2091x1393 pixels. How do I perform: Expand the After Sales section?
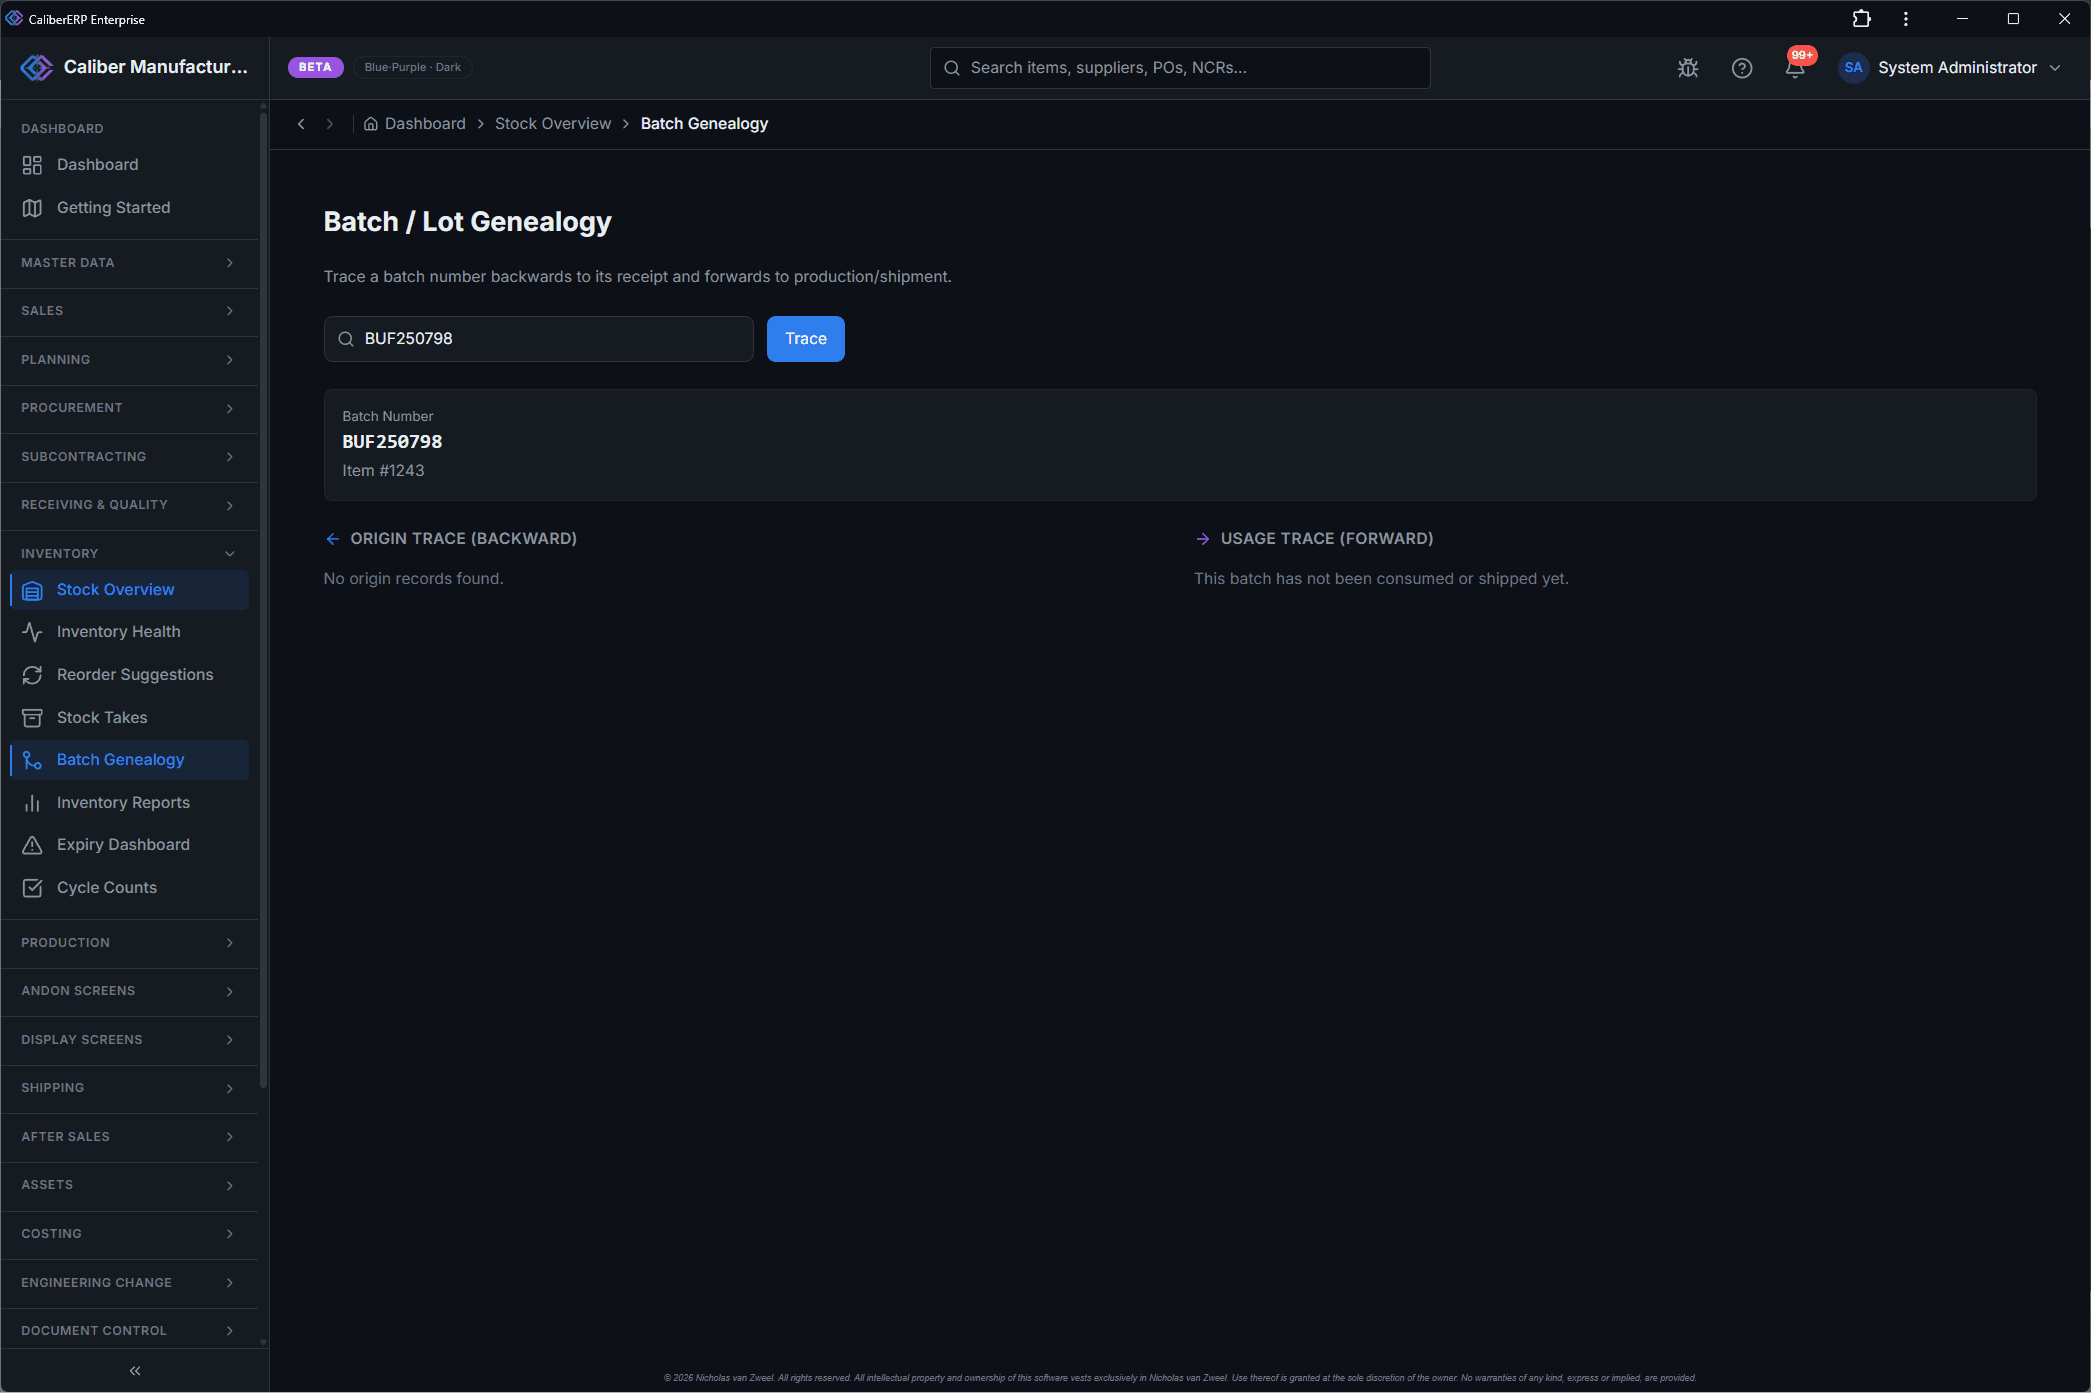tap(130, 1137)
